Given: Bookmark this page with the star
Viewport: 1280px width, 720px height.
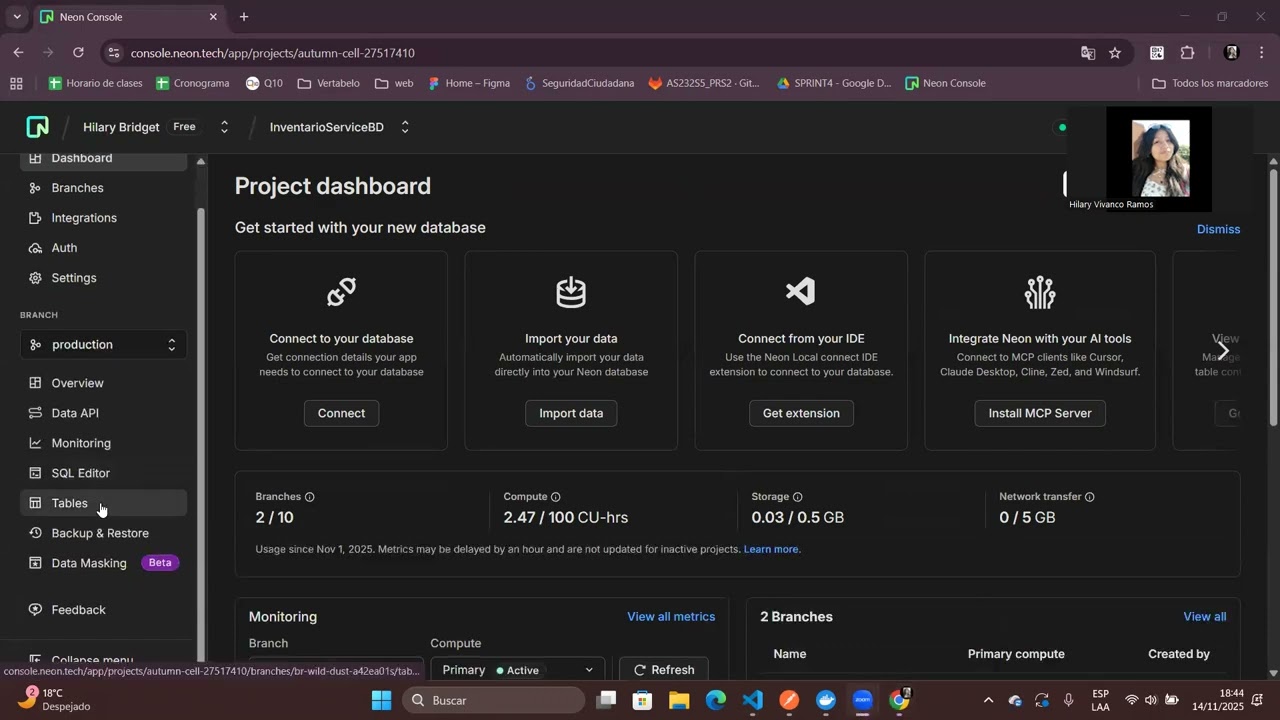Looking at the screenshot, I should click(x=1115, y=53).
